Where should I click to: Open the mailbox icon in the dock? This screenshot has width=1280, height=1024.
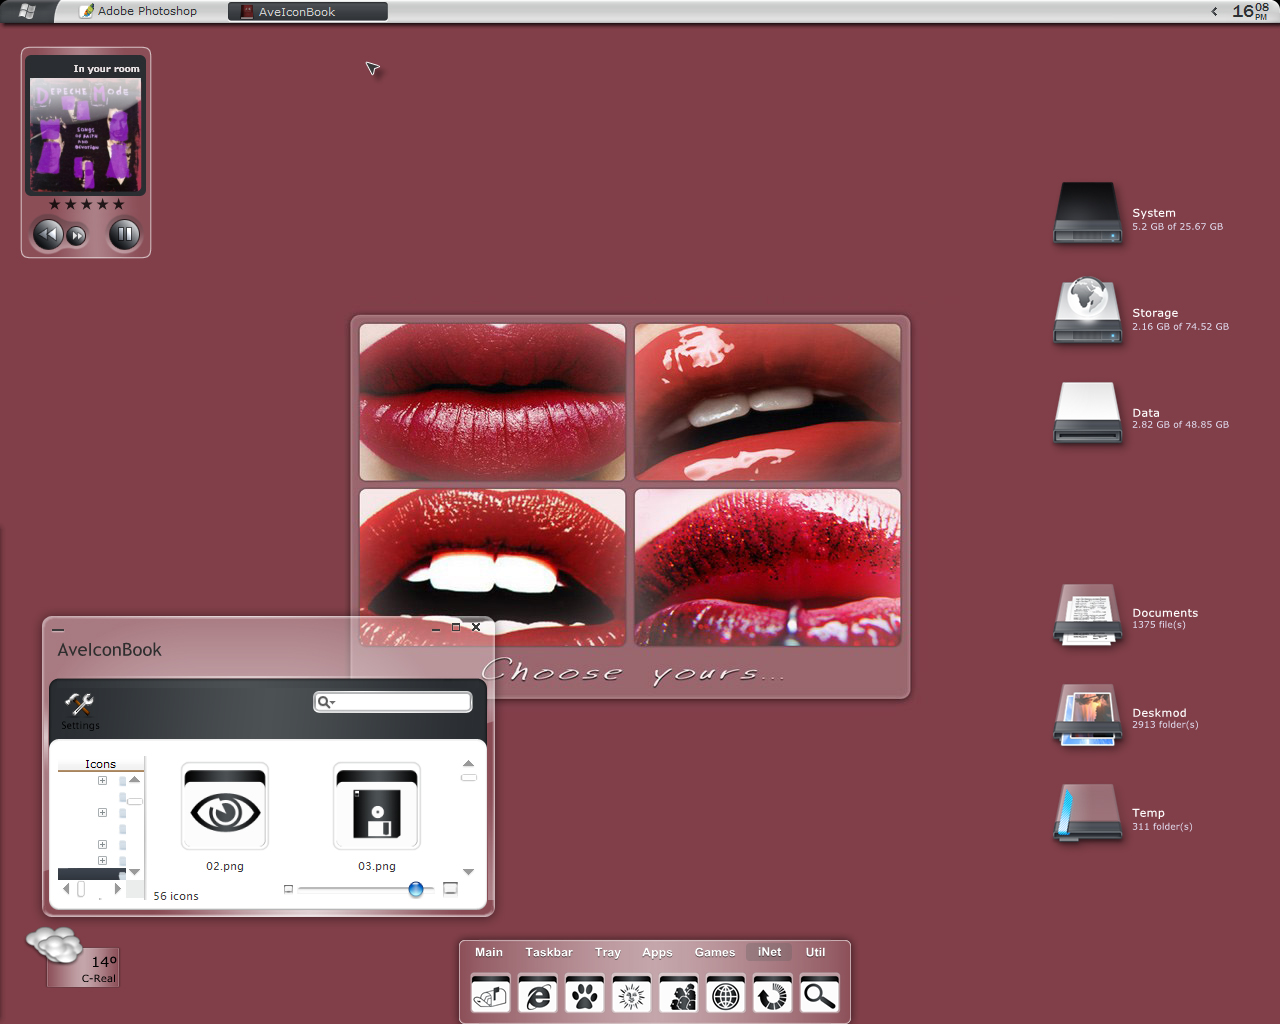(490, 994)
